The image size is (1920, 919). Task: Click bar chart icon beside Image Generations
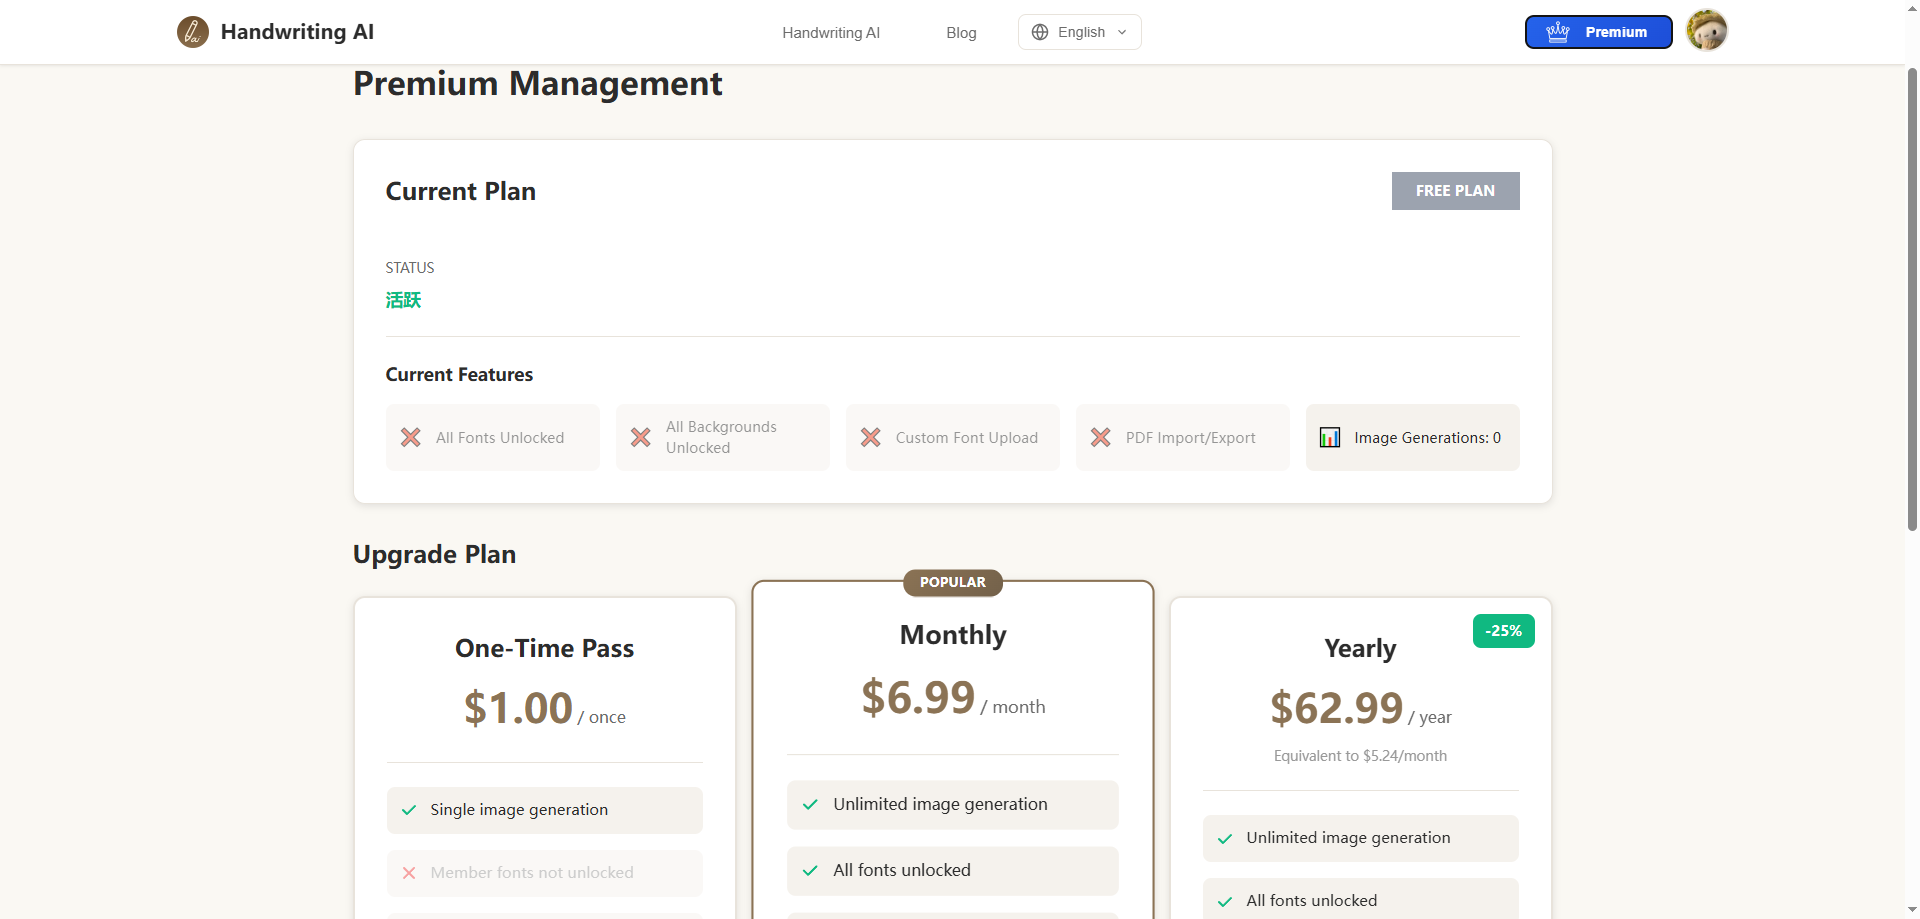click(x=1330, y=437)
